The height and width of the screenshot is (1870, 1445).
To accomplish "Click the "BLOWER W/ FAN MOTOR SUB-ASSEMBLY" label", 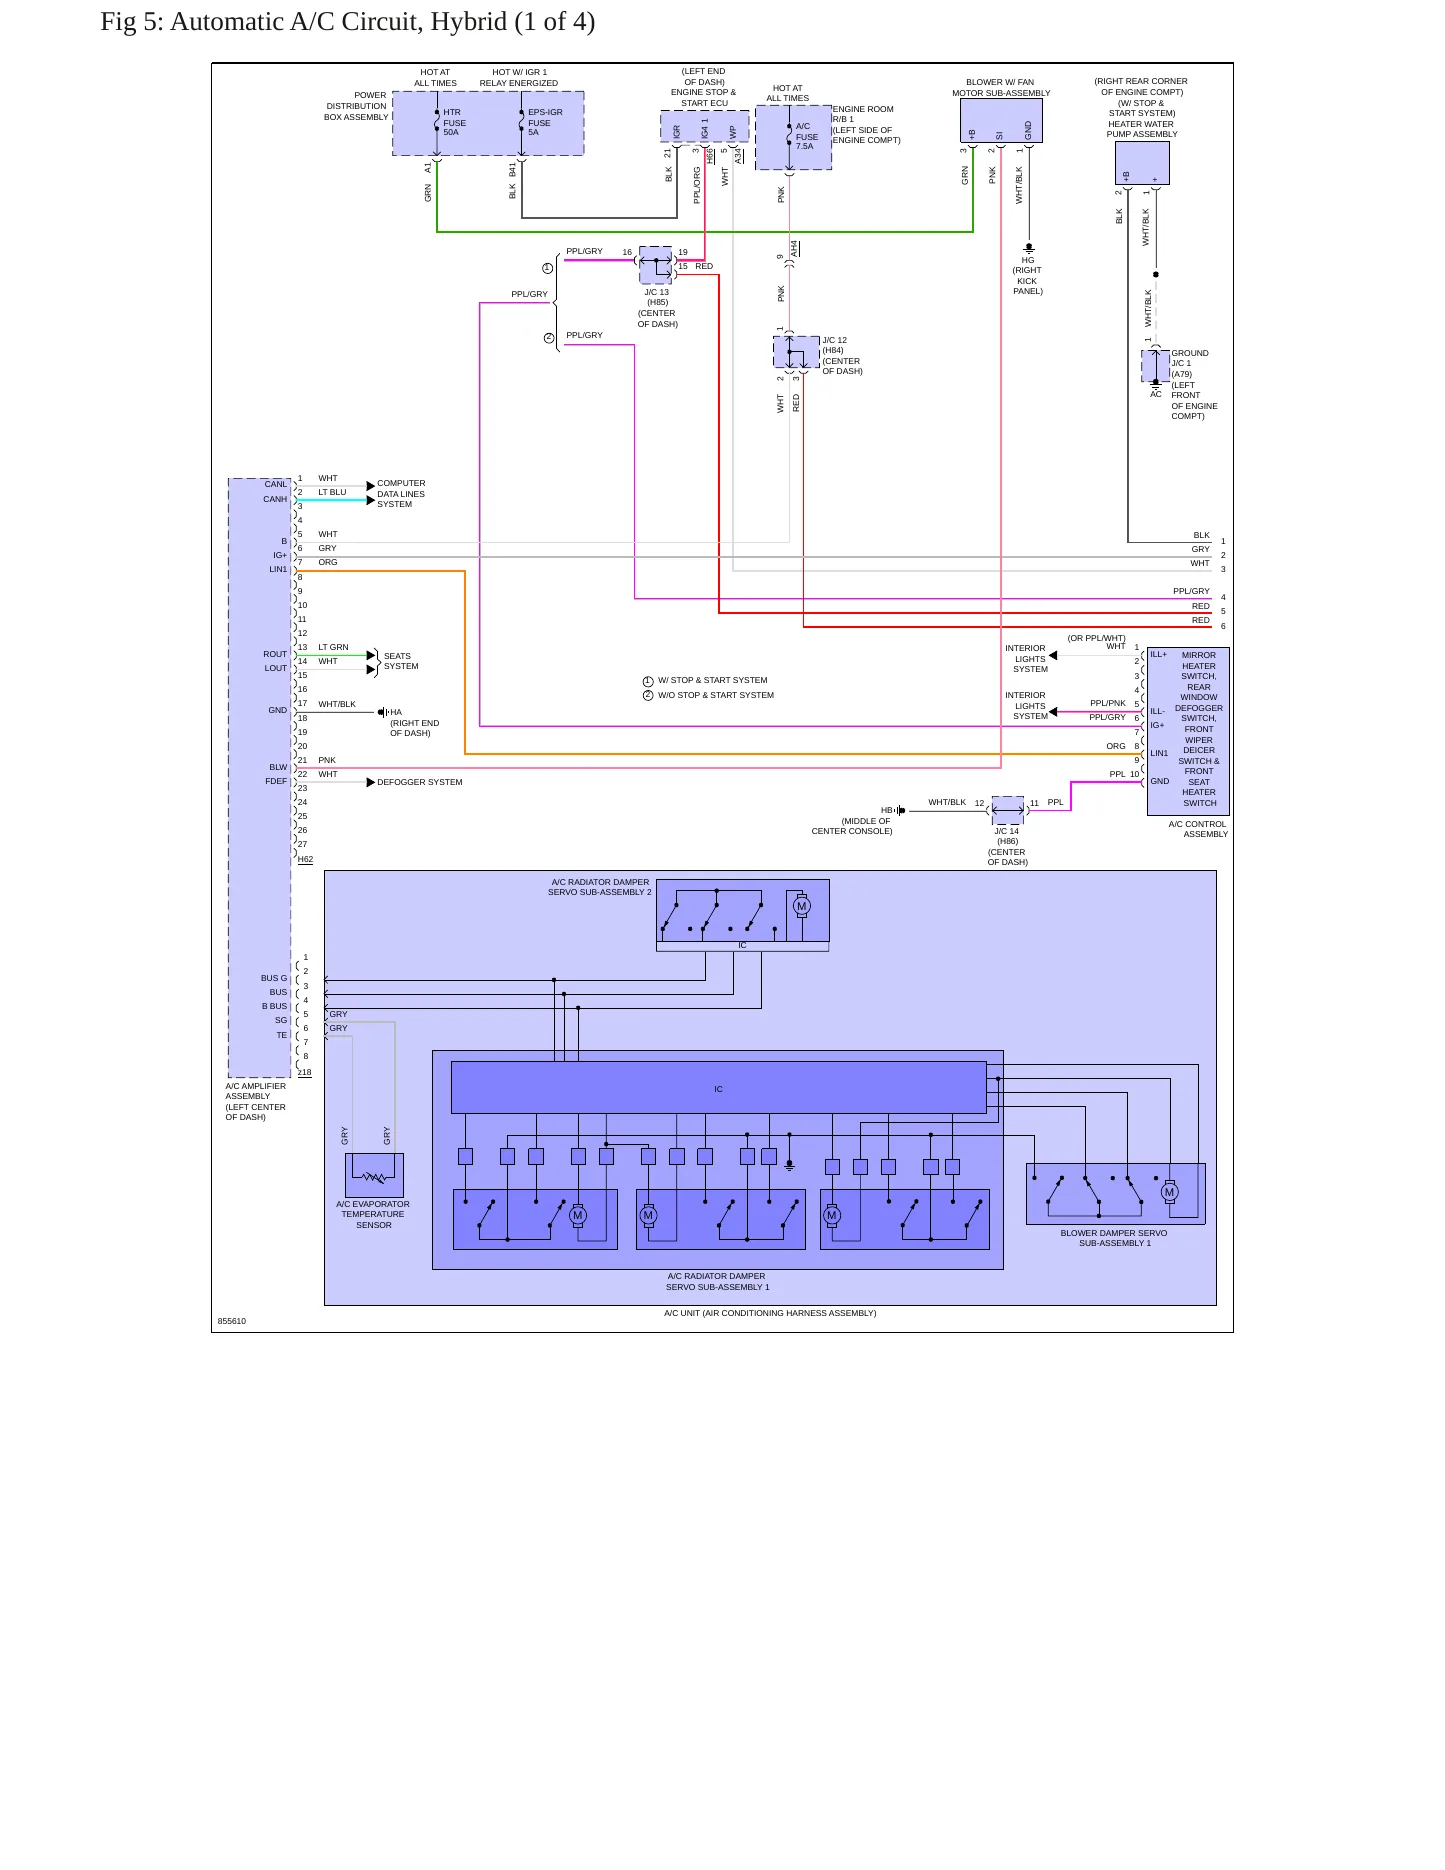I will click(x=1001, y=88).
